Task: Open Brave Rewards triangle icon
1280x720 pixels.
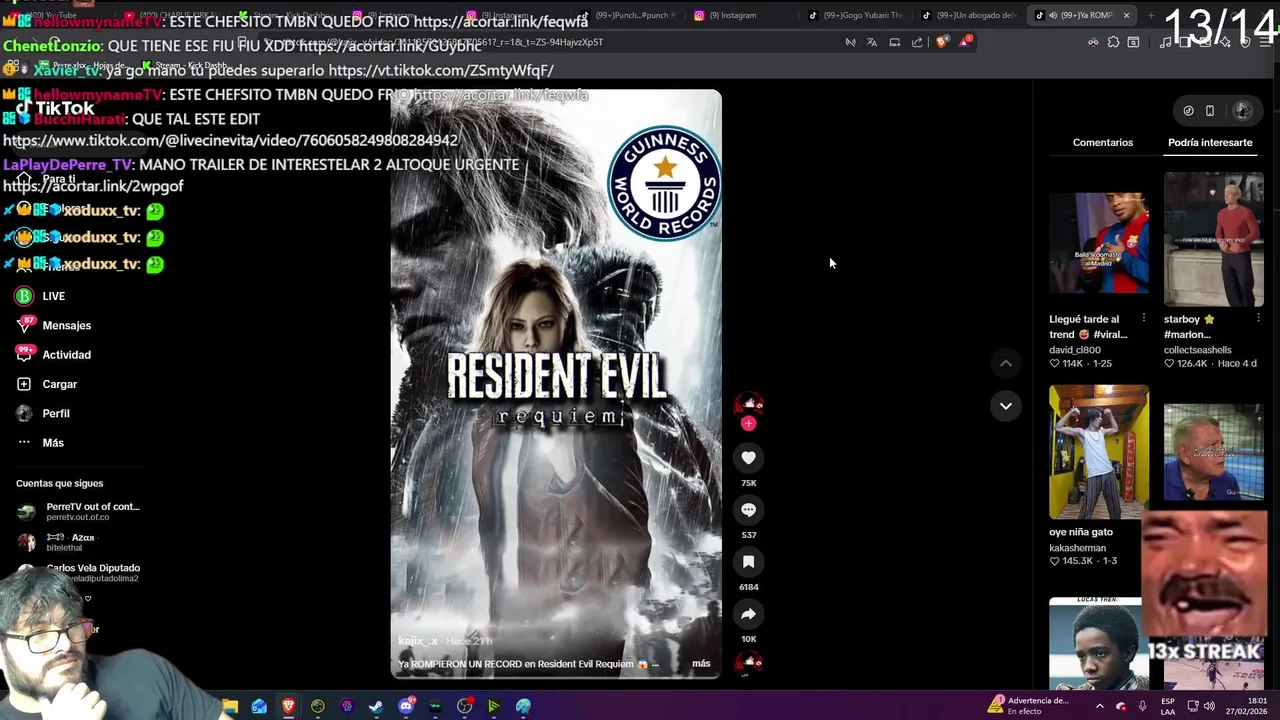Action: coord(965,41)
